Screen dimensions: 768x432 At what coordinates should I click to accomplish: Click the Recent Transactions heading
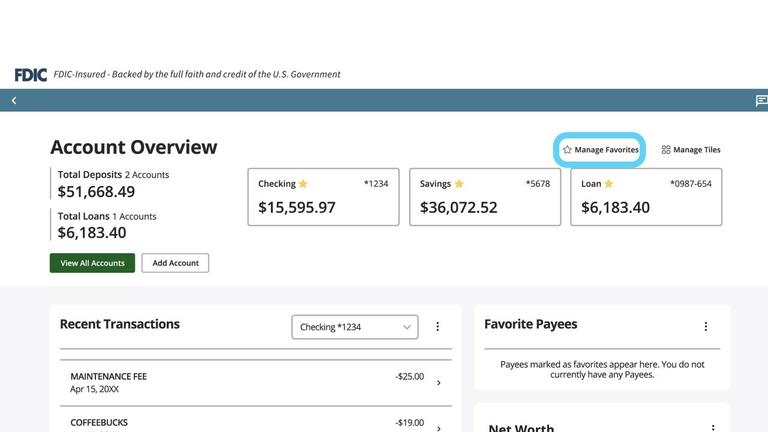click(x=120, y=324)
